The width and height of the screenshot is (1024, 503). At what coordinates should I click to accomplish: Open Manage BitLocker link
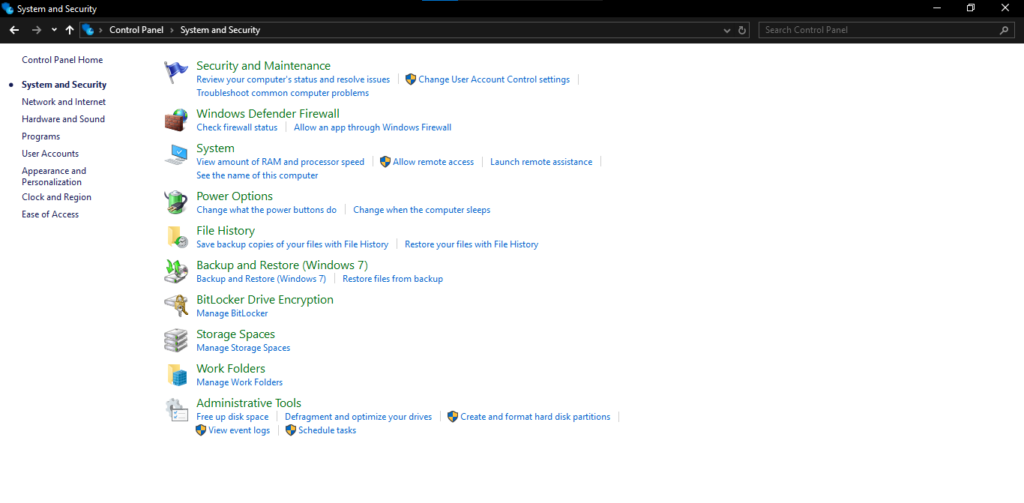coord(232,313)
